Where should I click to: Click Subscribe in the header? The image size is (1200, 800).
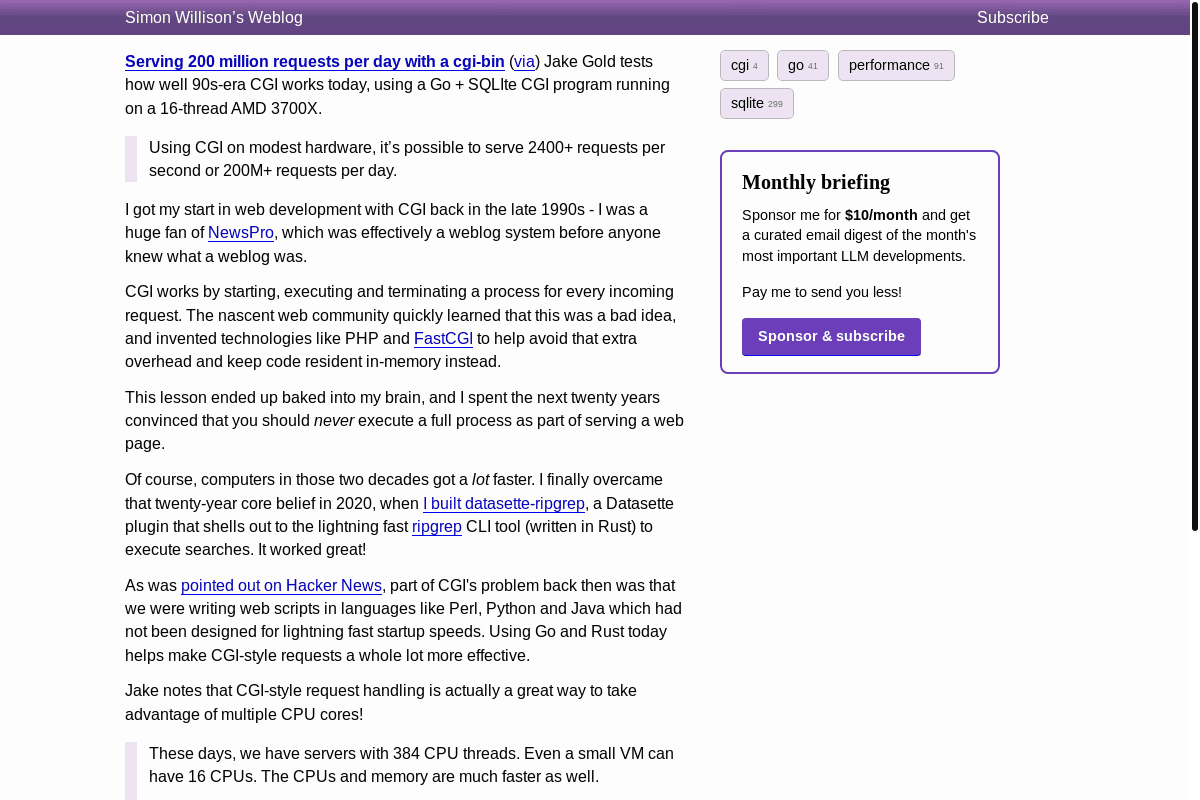pos(1012,17)
